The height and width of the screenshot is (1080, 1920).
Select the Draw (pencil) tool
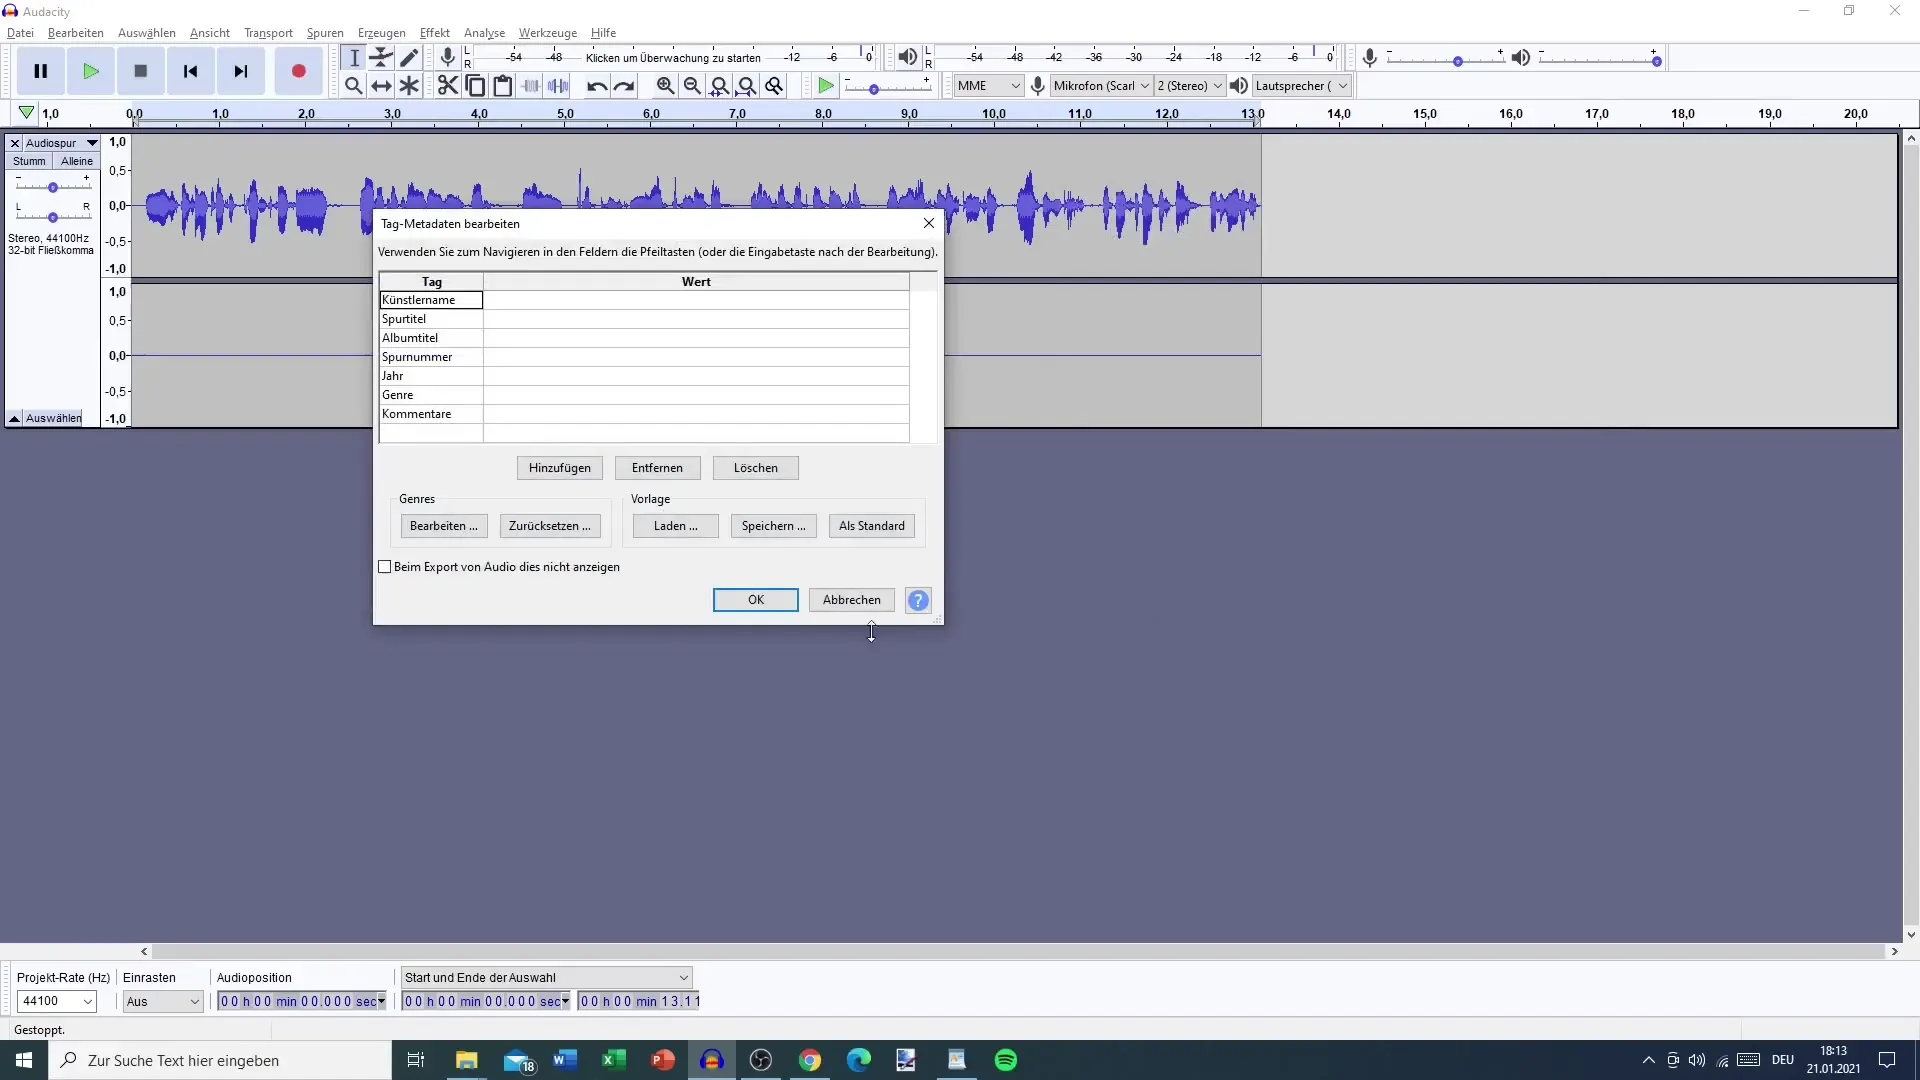pos(409,58)
